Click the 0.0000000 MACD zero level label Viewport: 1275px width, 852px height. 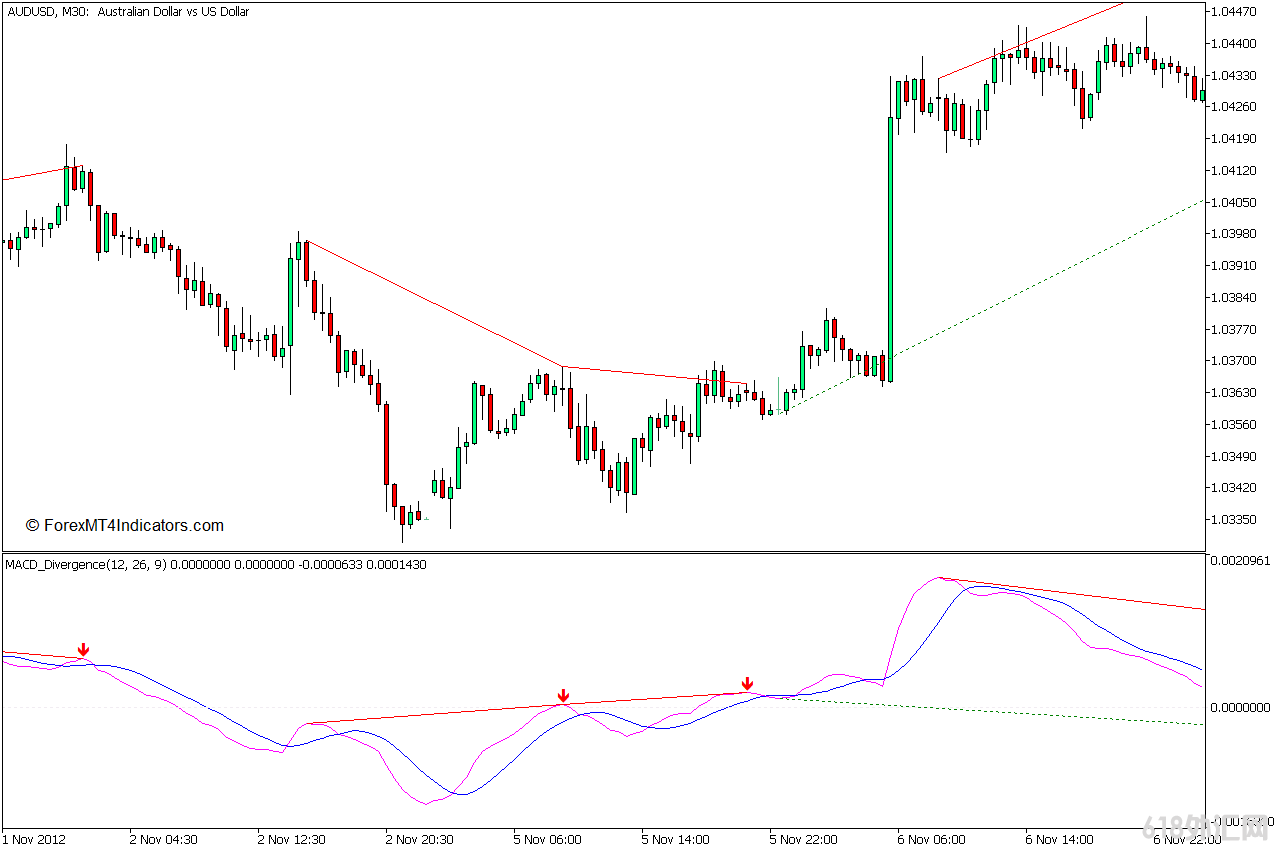pyautogui.click(x=1238, y=707)
